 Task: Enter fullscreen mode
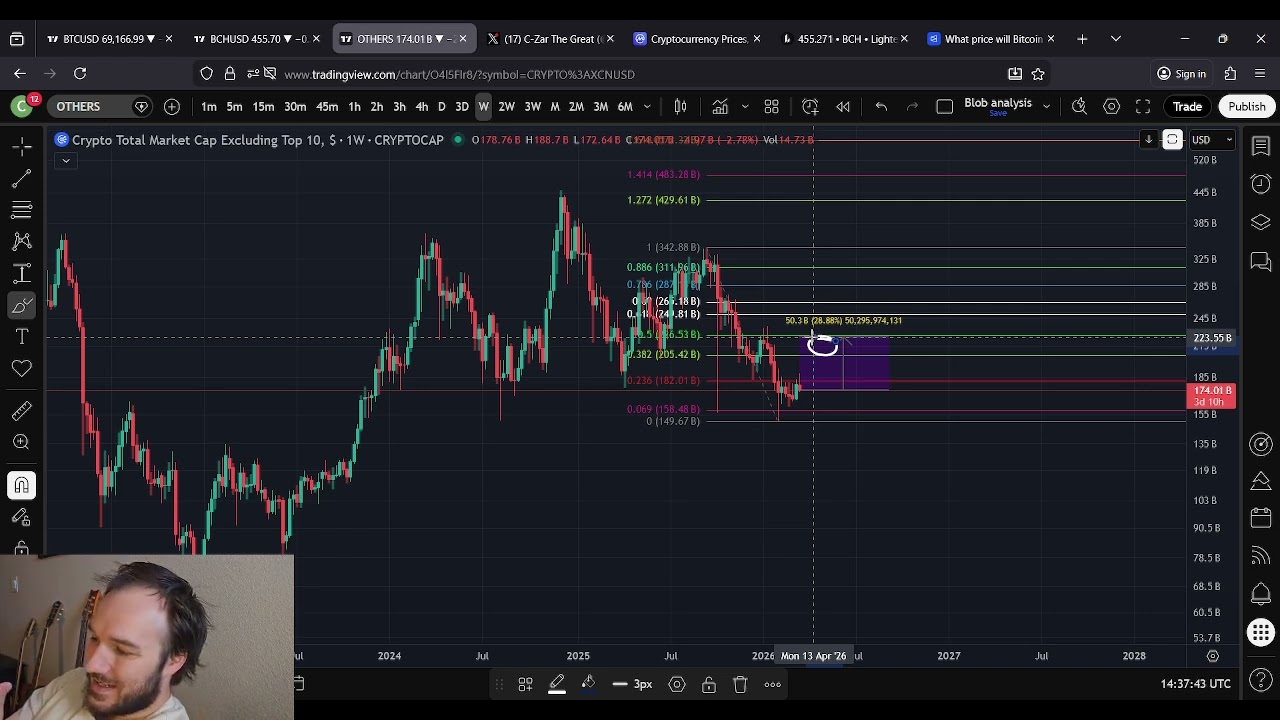[x=1143, y=106]
